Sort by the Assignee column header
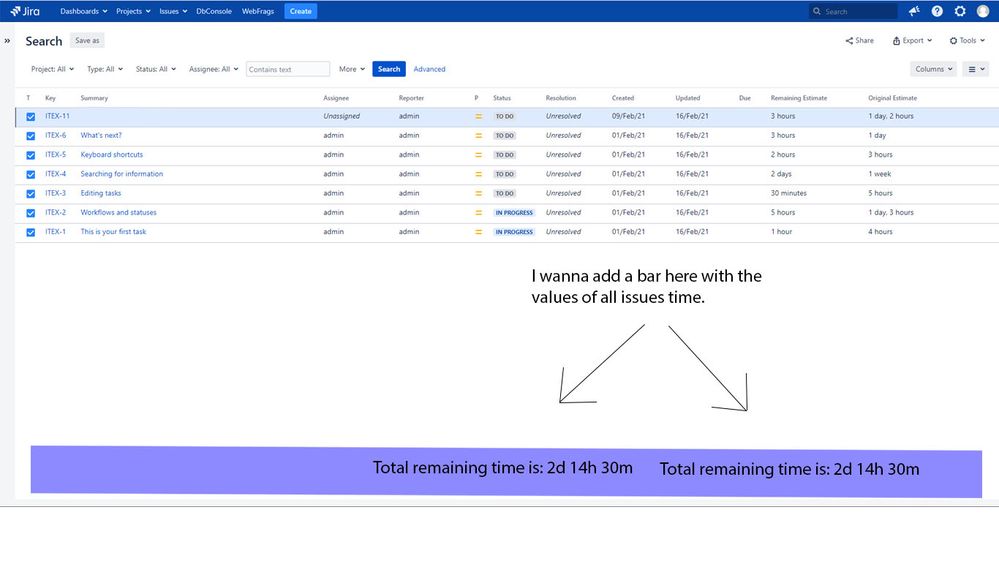 coord(336,98)
